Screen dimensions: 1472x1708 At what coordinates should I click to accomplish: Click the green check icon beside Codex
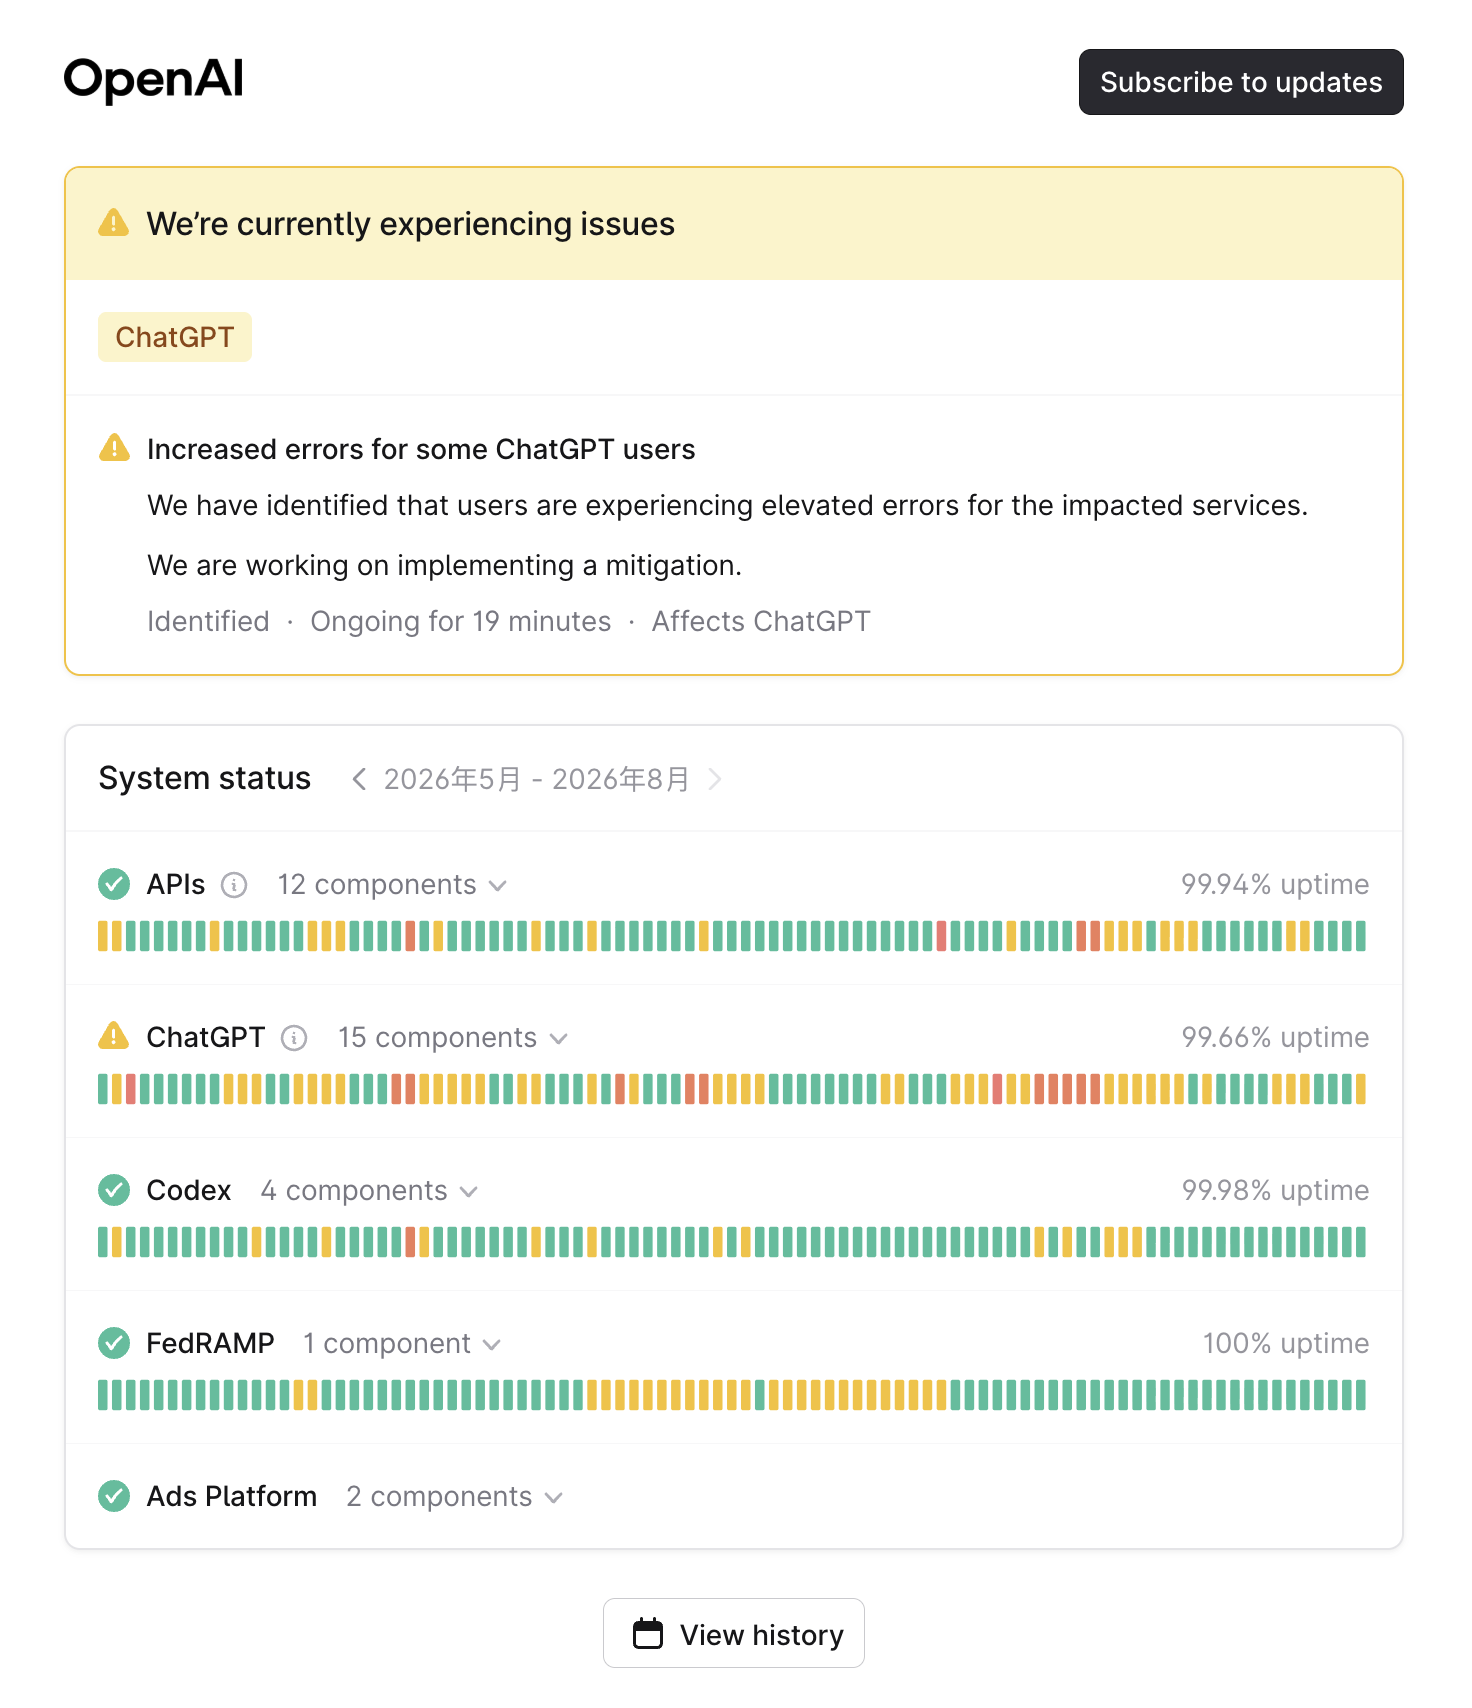point(114,1190)
